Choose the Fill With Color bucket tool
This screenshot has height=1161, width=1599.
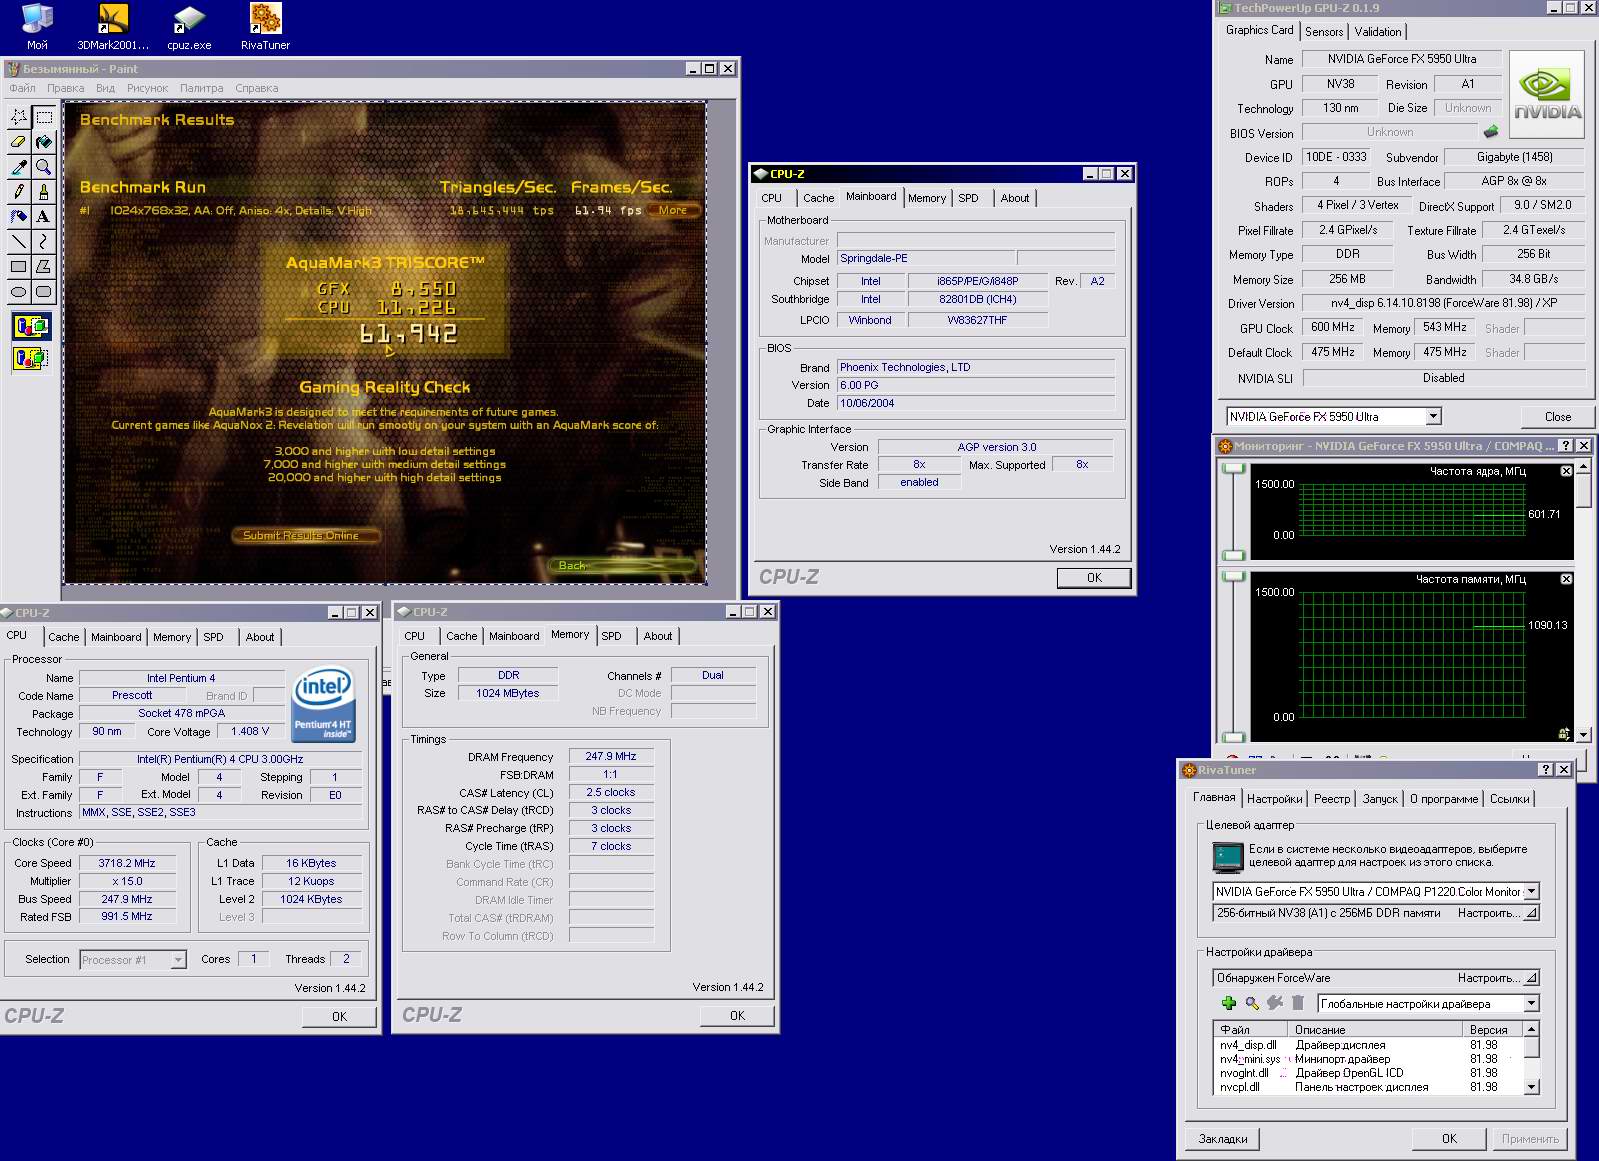click(44, 142)
